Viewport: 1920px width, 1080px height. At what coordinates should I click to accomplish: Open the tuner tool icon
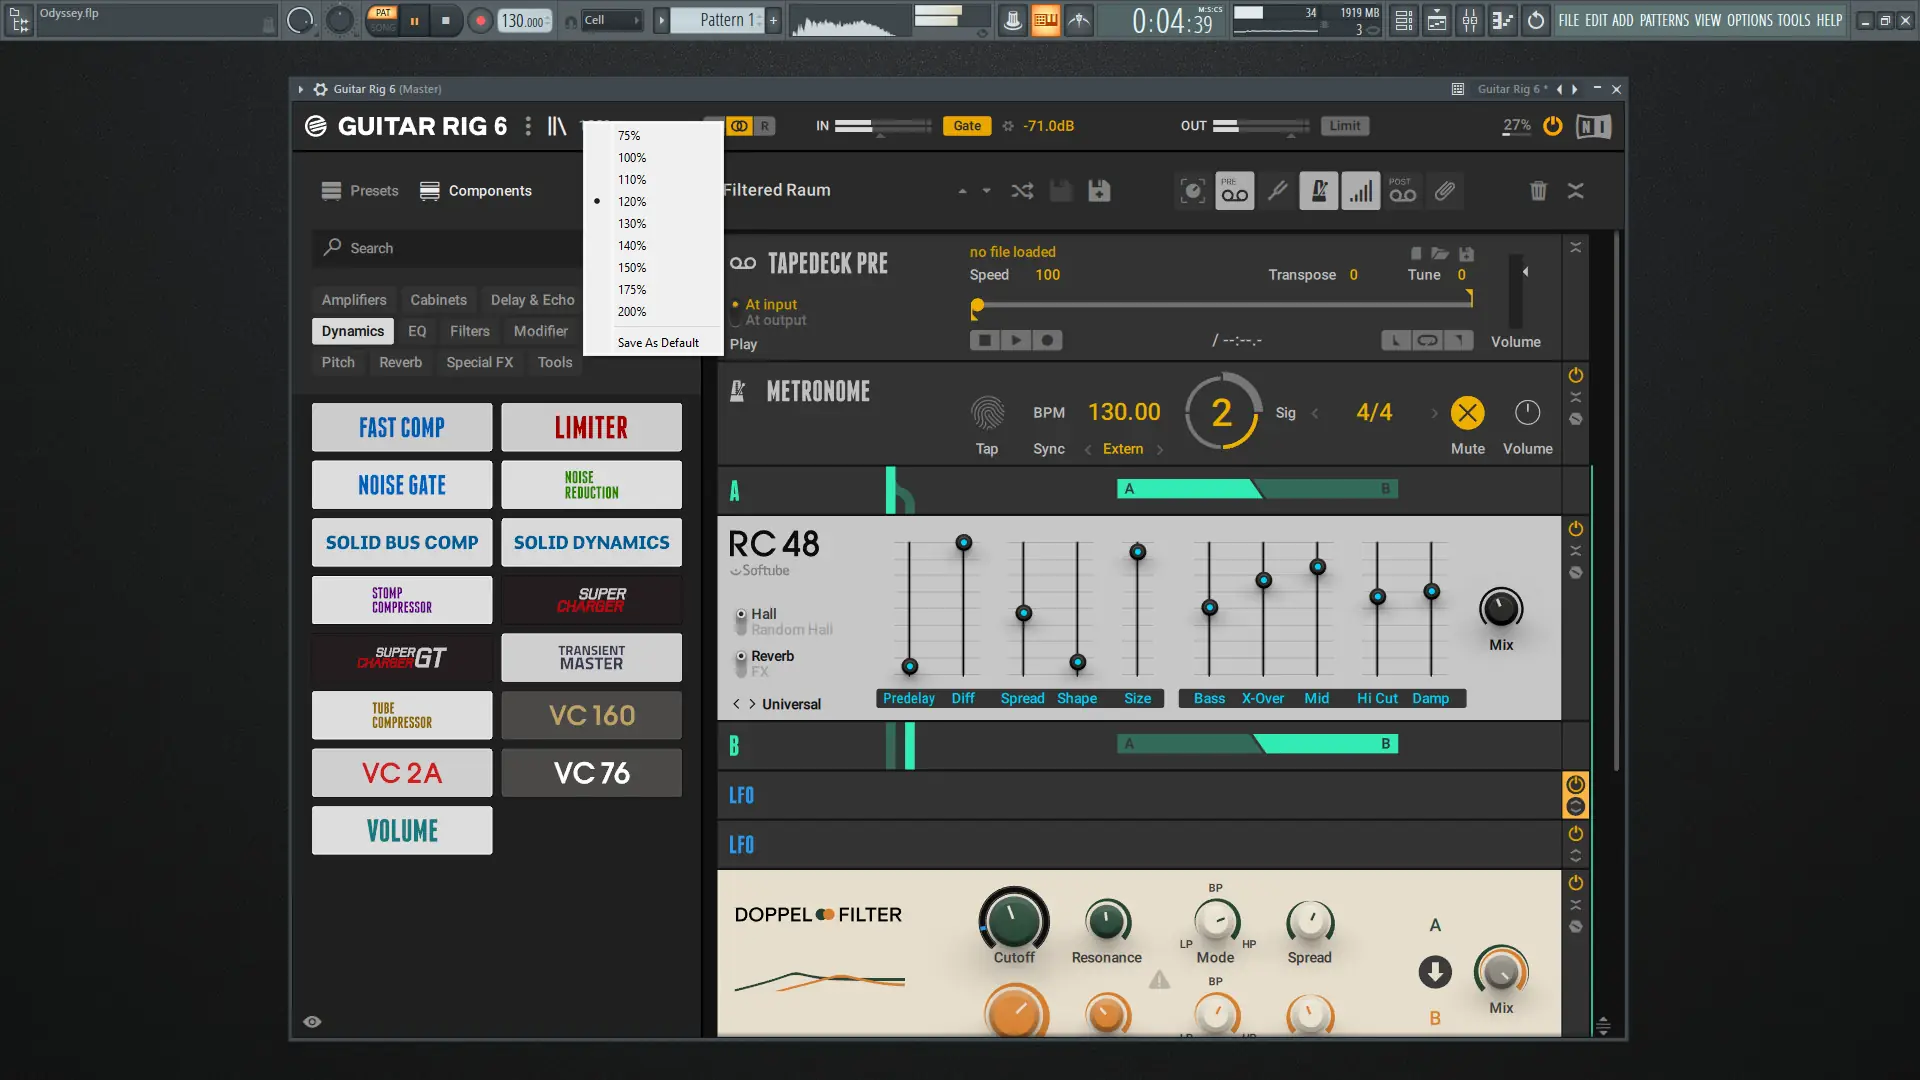[1277, 191]
